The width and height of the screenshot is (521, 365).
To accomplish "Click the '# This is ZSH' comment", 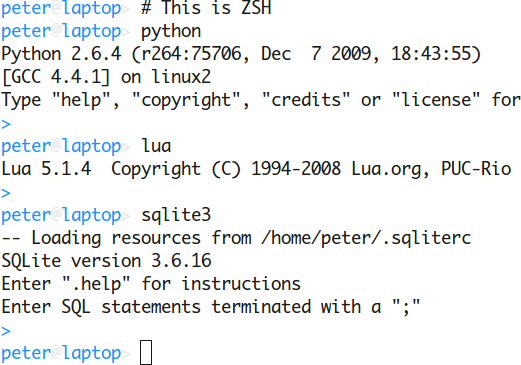I will 206,8.
